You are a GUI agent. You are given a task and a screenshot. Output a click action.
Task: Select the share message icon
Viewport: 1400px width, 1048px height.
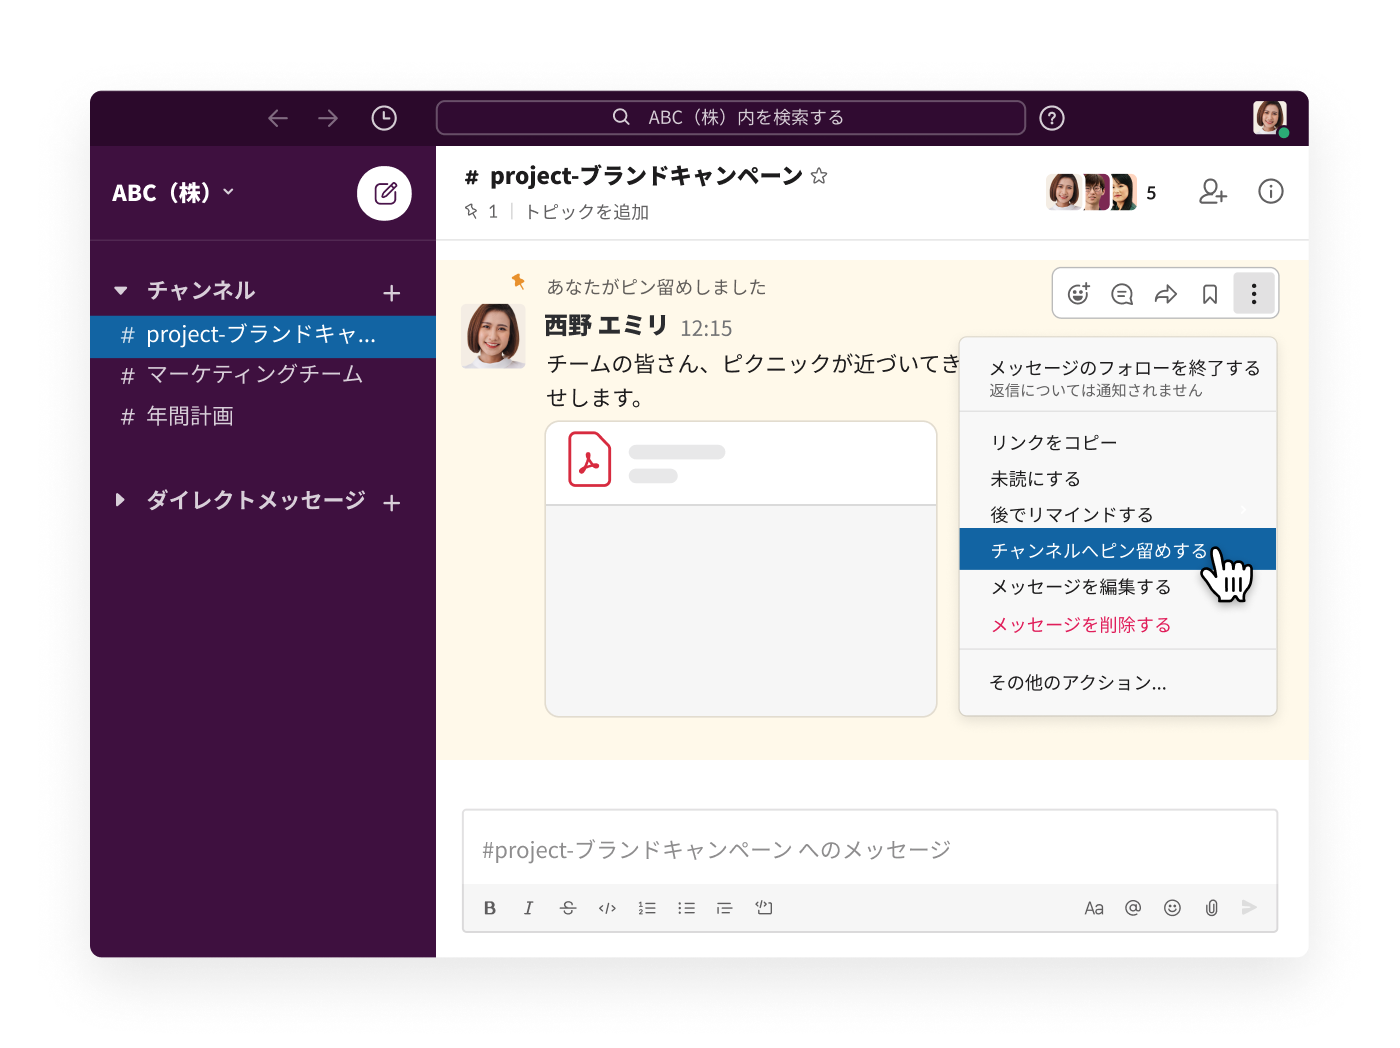click(1165, 293)
